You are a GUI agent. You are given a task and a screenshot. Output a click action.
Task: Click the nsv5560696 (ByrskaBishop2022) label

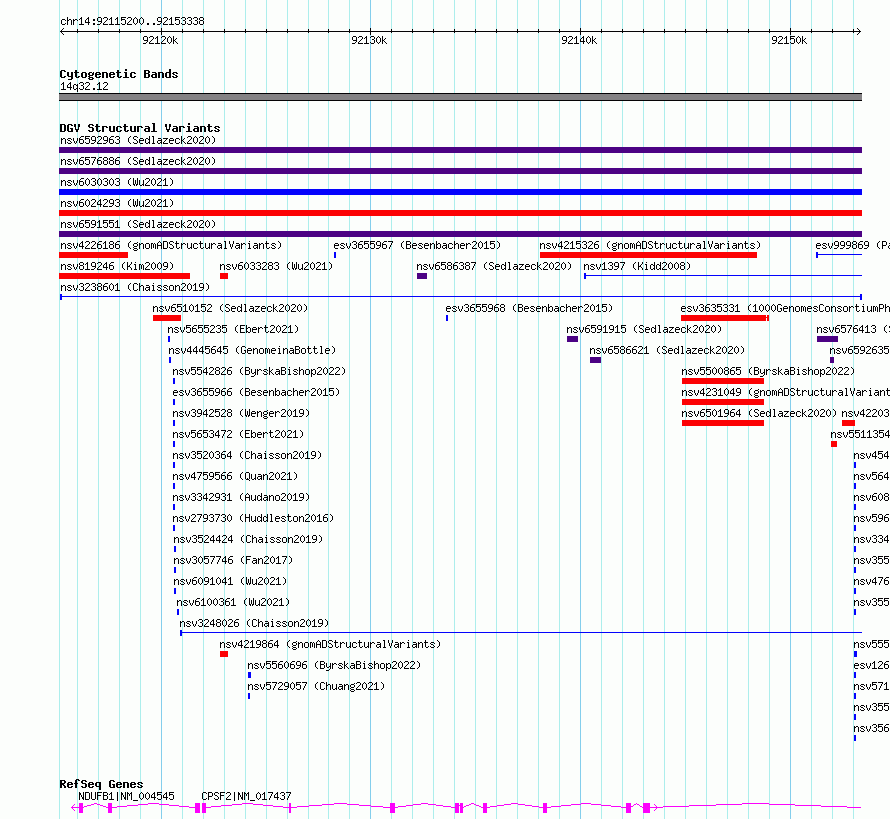(x=334, y=665)
